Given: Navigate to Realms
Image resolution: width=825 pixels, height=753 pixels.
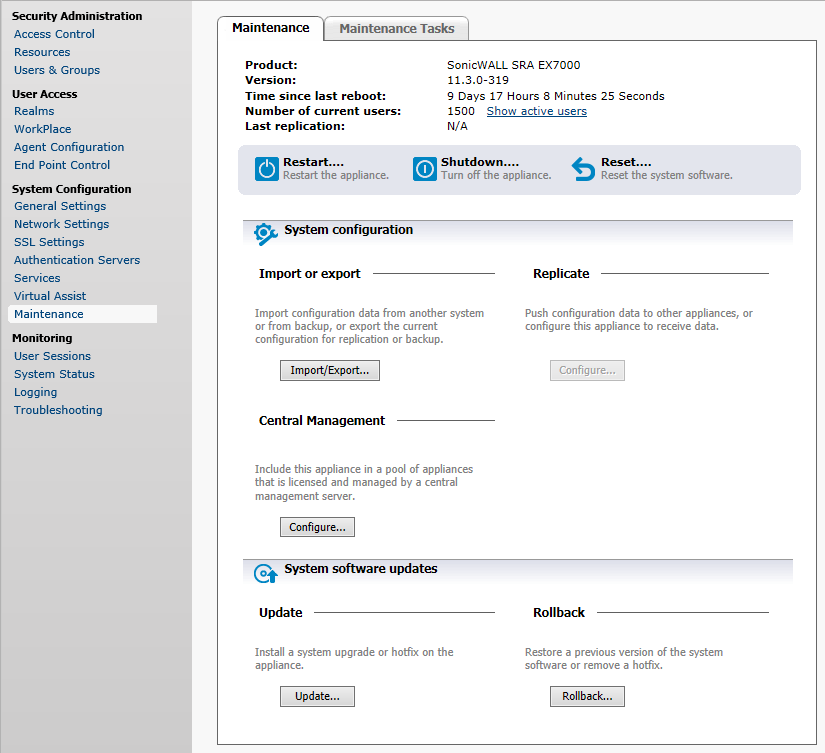Looking at the screenshot, I should [34, 111].
